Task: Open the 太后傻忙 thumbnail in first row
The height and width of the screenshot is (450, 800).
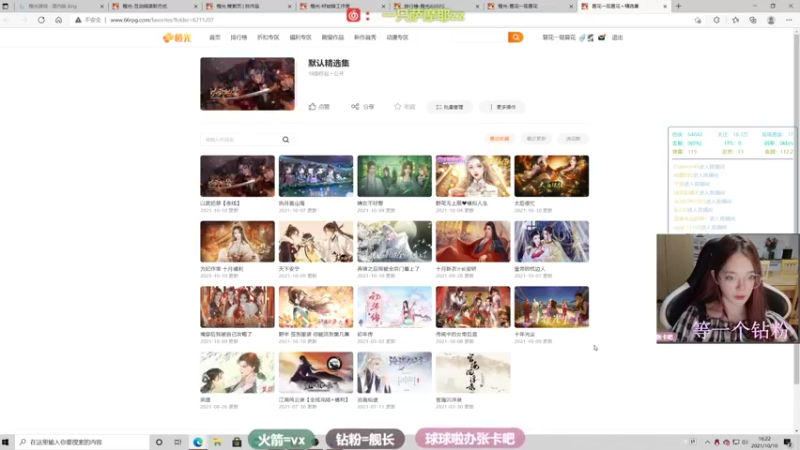Action: (x=552, y=176)
